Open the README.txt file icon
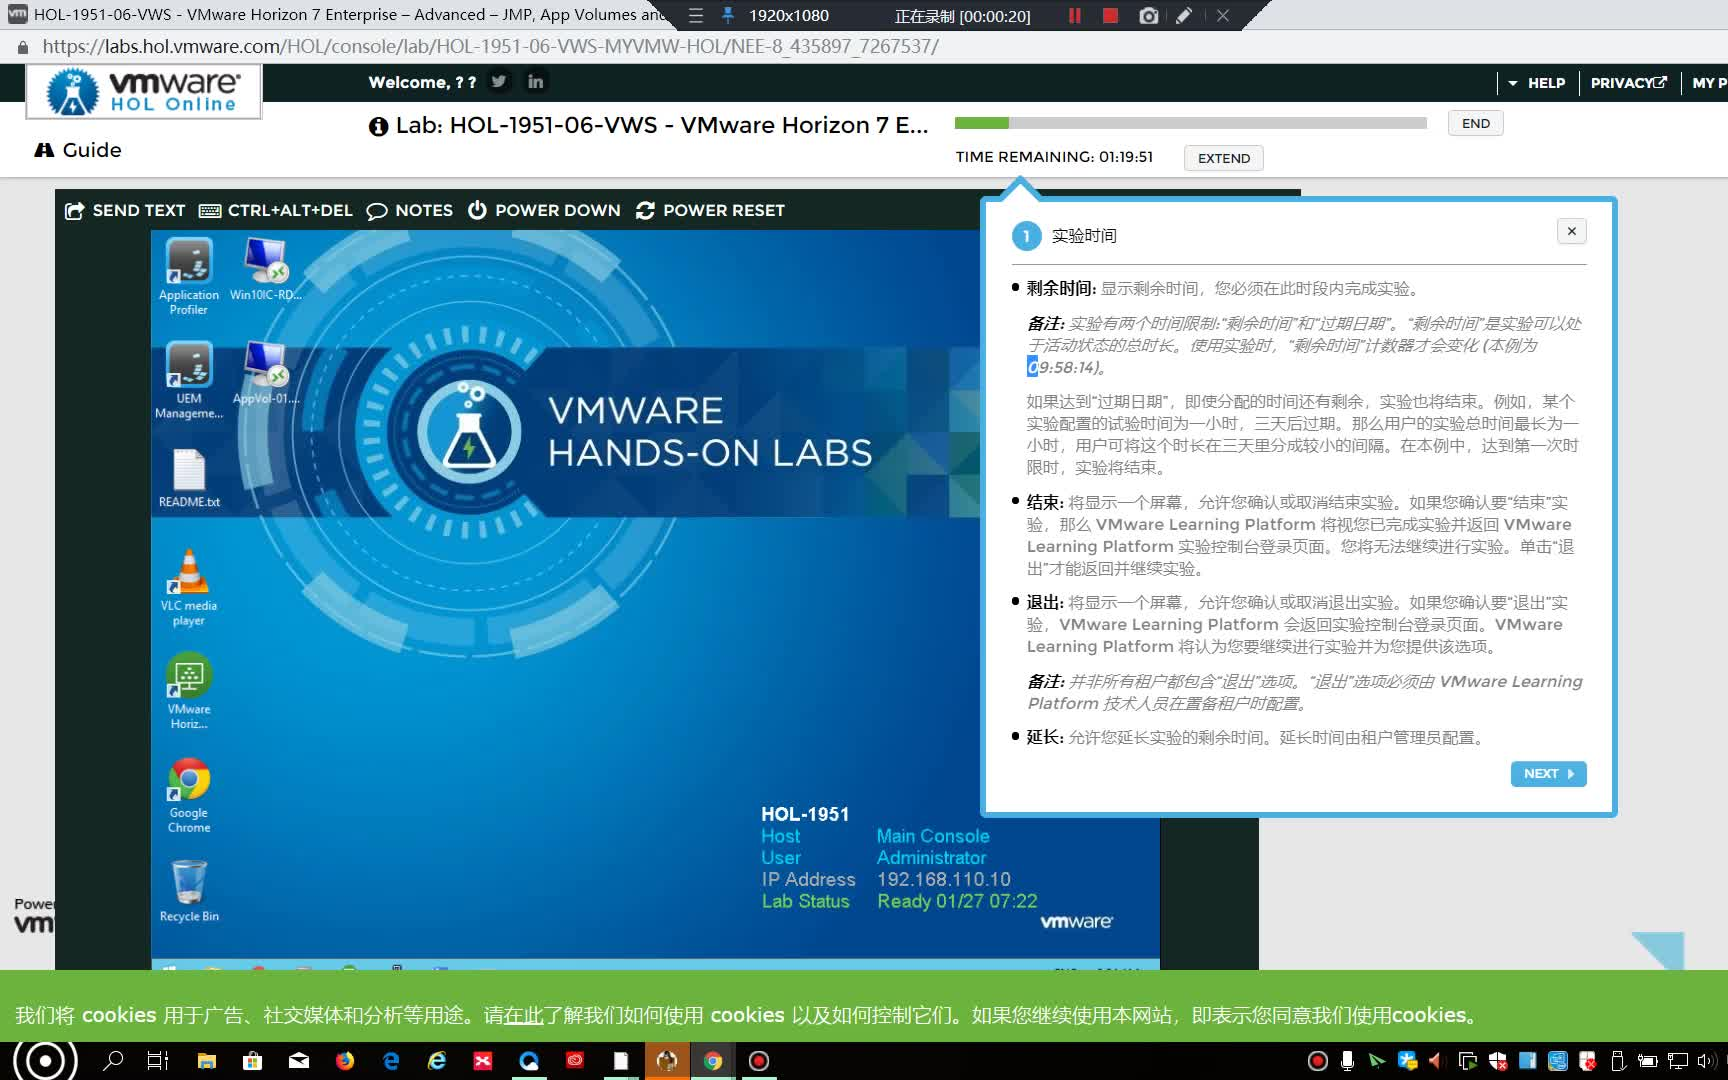 pos(188,478)
